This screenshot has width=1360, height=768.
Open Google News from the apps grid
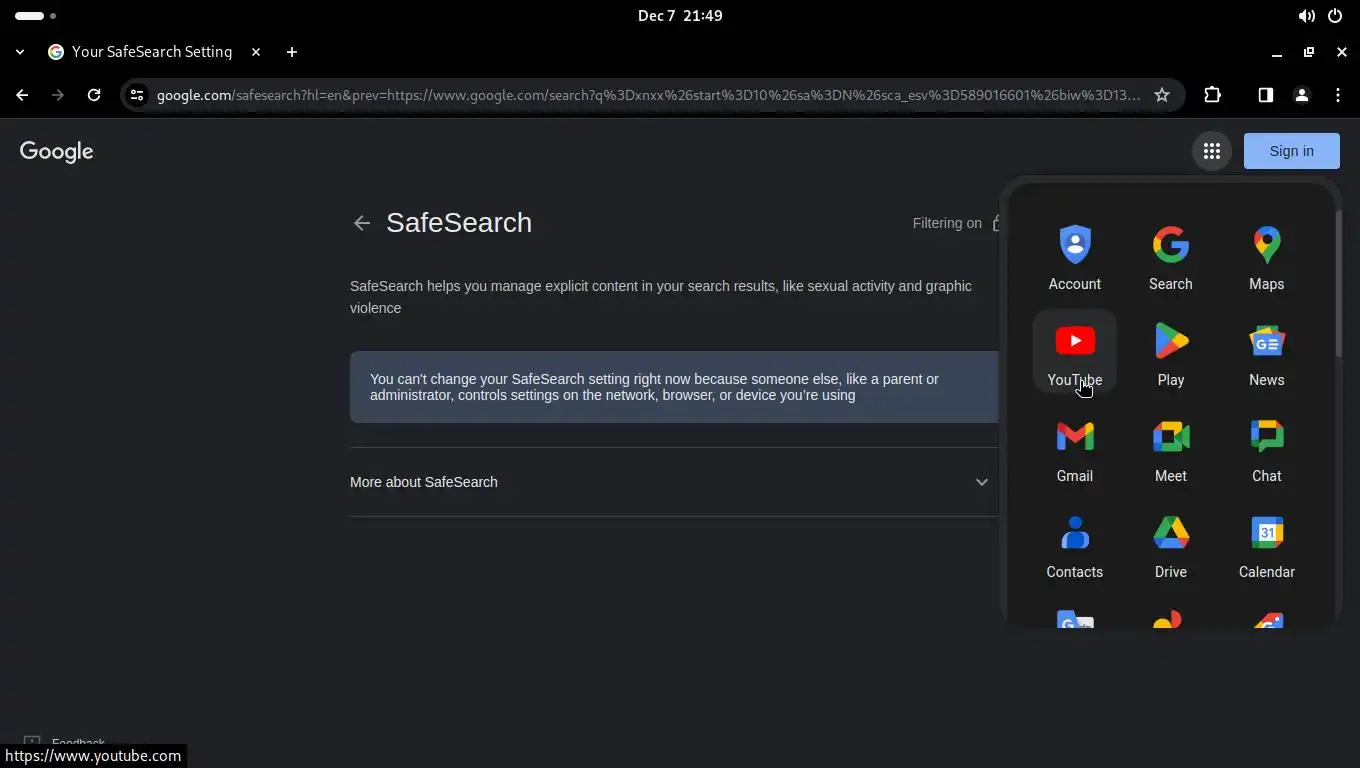click(x=1266, y=354)
